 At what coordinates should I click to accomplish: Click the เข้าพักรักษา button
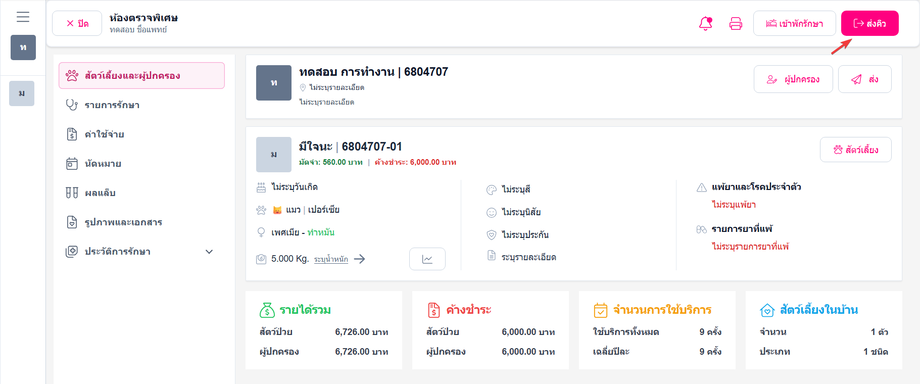[x=794, y=23]
